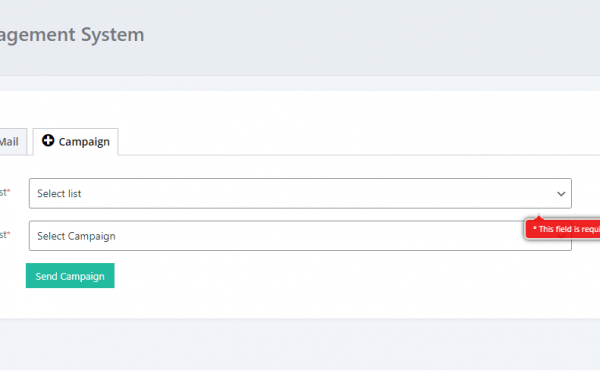Click the tab strip right of Campaign
This screenshot has width=600, height=370.
359,142
